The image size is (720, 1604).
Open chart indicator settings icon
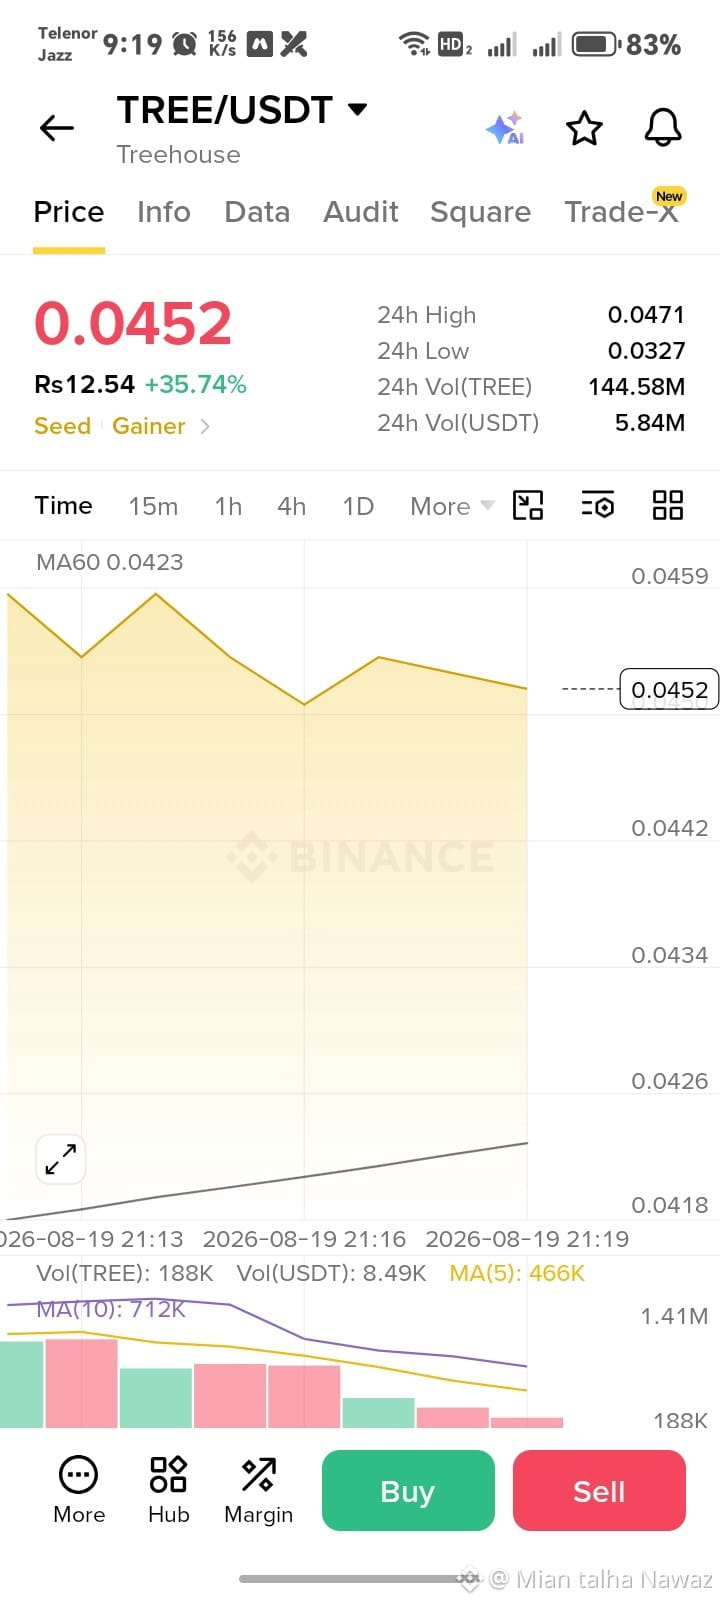tap(598, 505)
